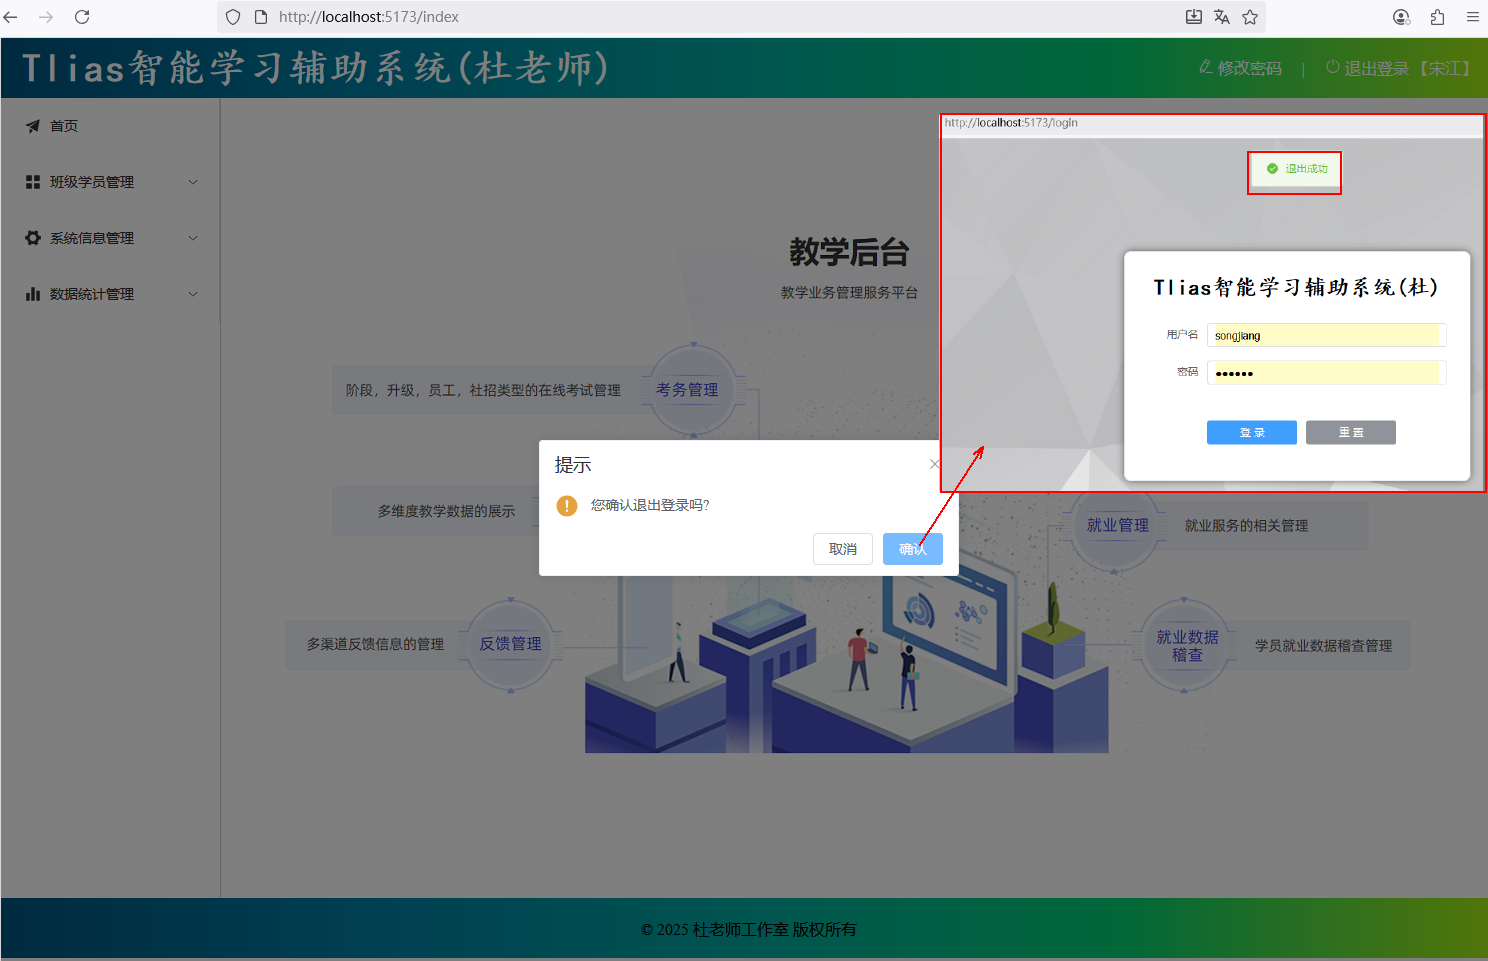Expand the 班级学员管理 menu arrow

coord(193,182)
